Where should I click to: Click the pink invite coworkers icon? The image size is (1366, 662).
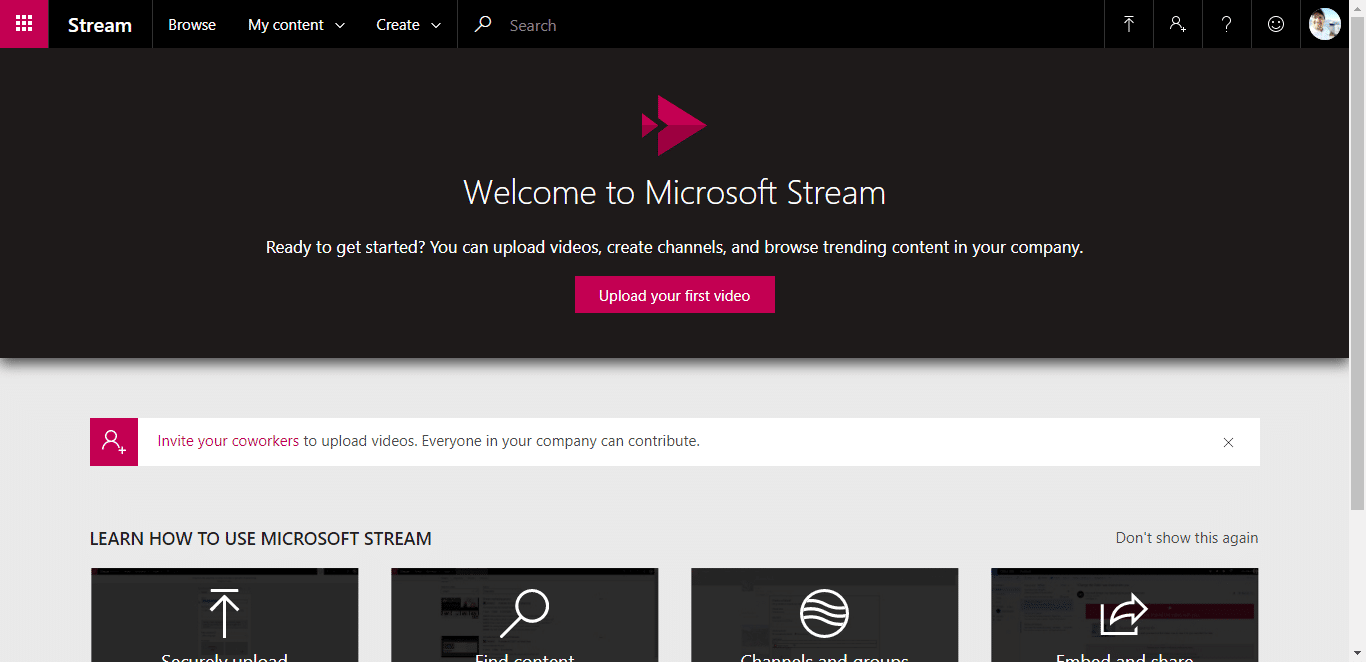click(114, 441)
